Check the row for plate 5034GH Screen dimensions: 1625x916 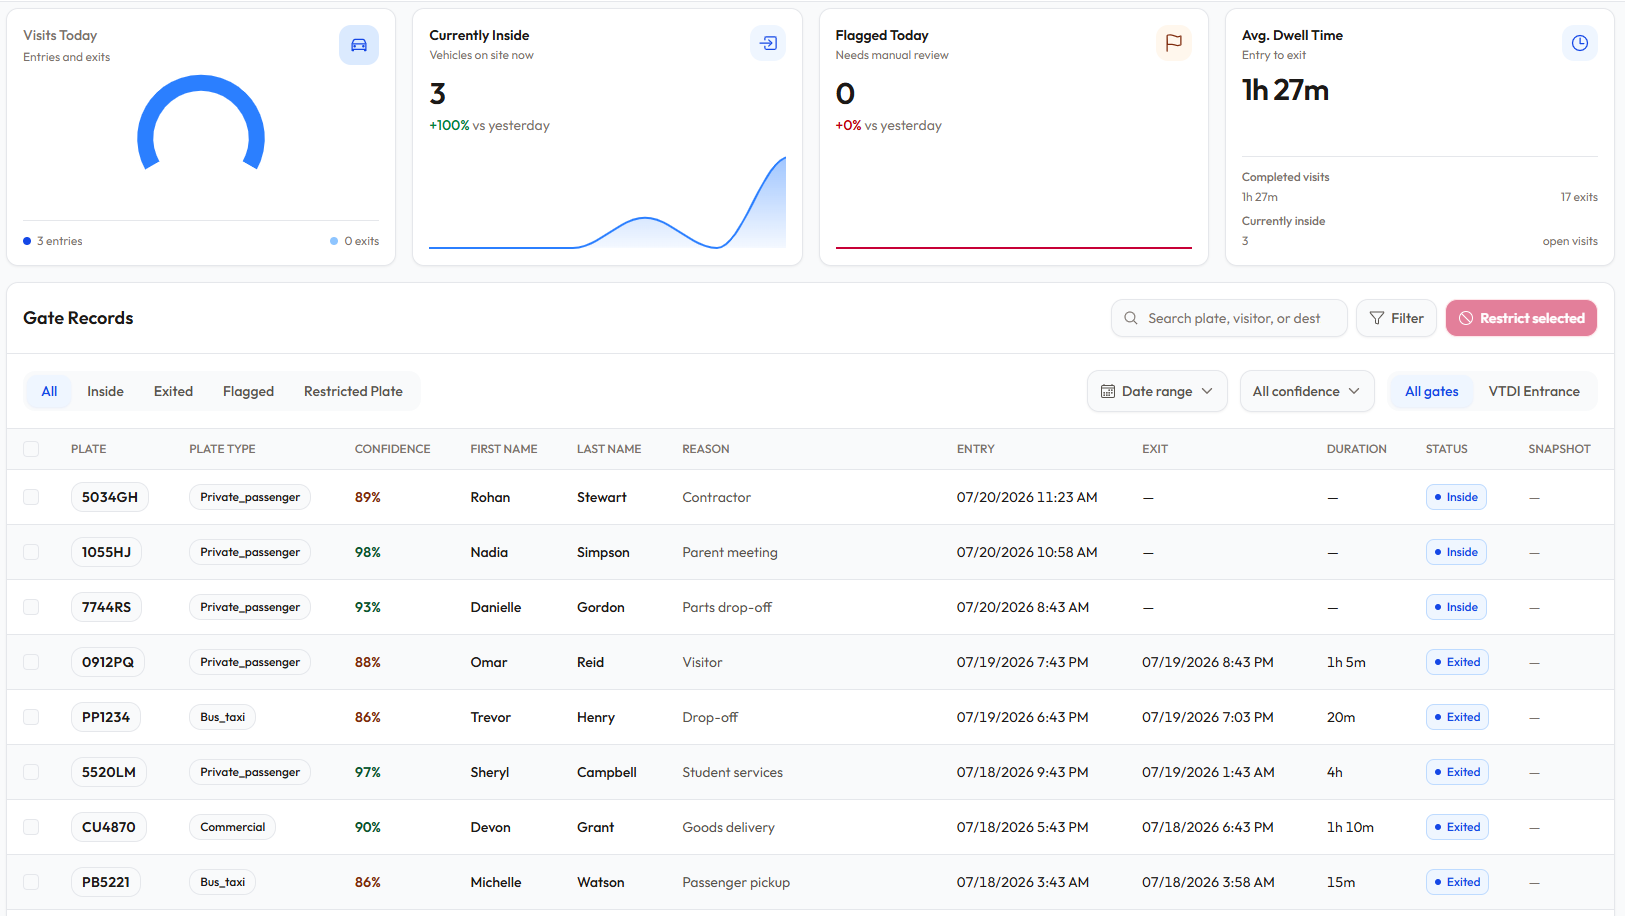[x=31, y=497]
